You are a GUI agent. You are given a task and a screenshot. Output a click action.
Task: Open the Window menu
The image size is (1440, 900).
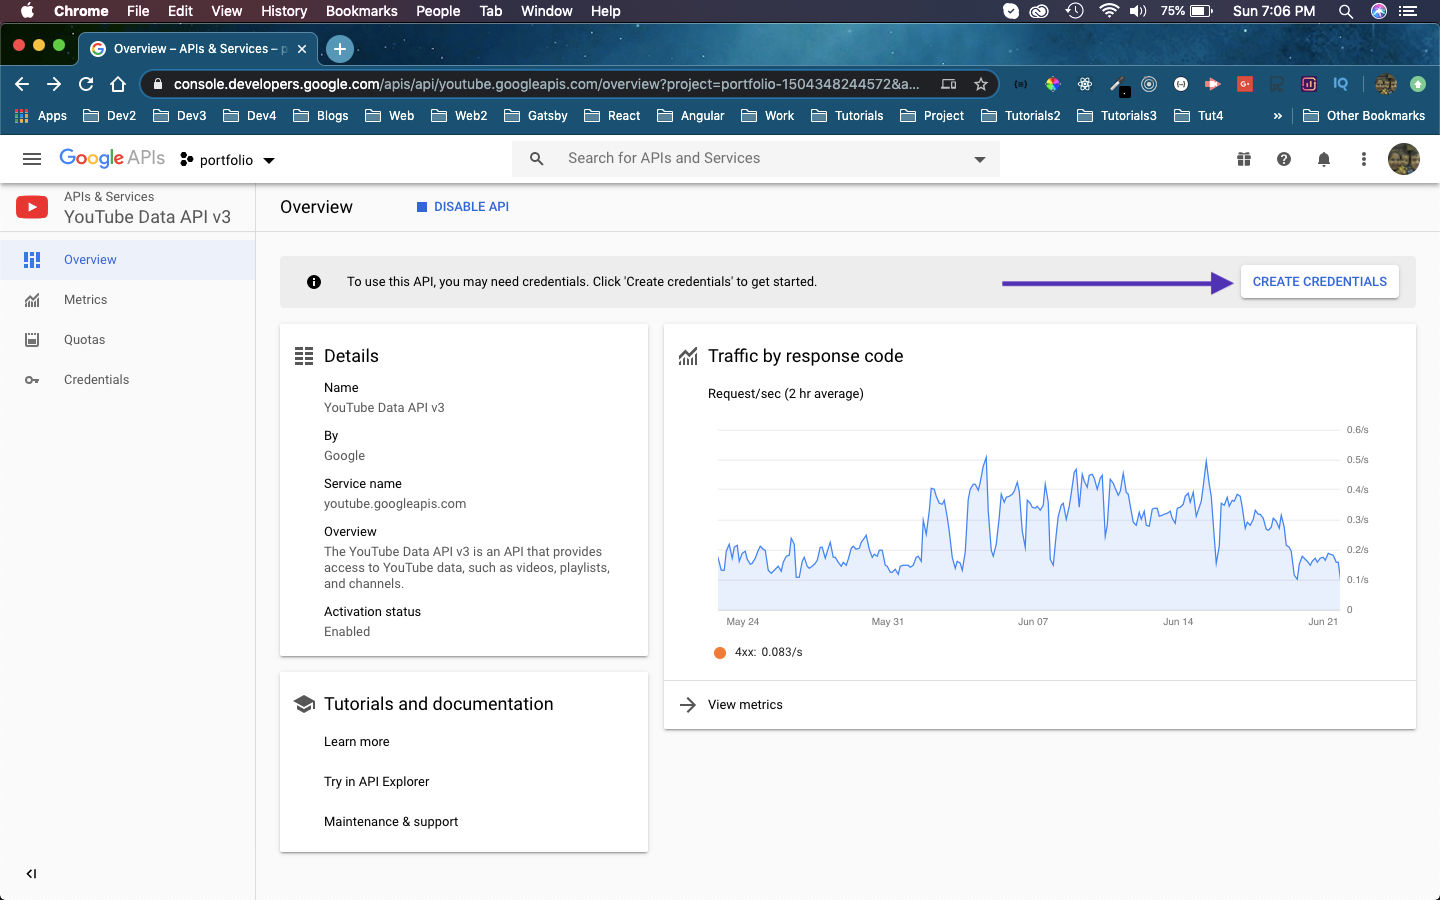[547, 11]
